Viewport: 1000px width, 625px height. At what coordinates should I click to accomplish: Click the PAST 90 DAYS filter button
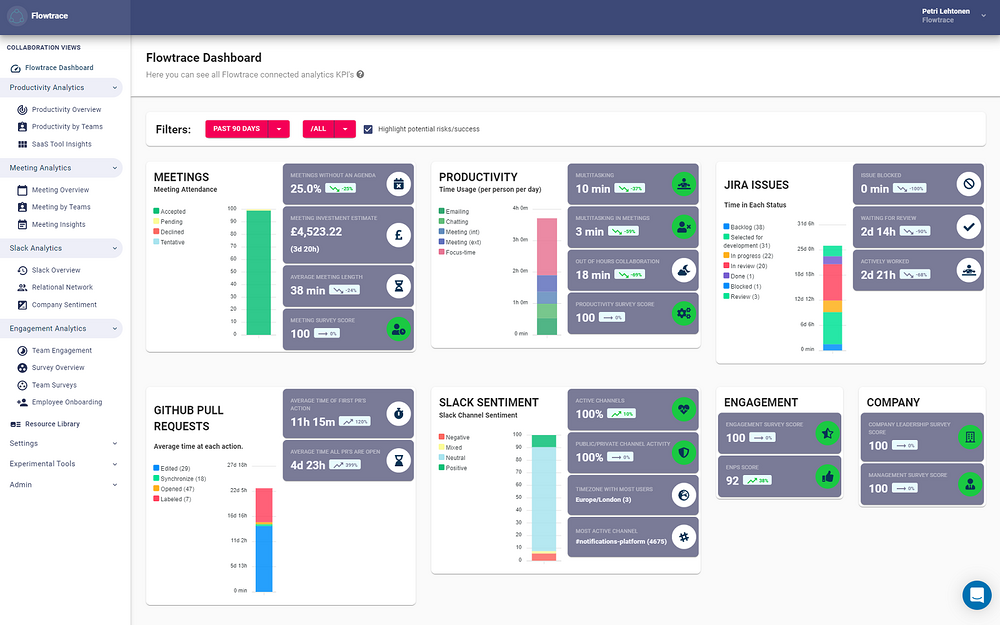(x=237, y=129)
